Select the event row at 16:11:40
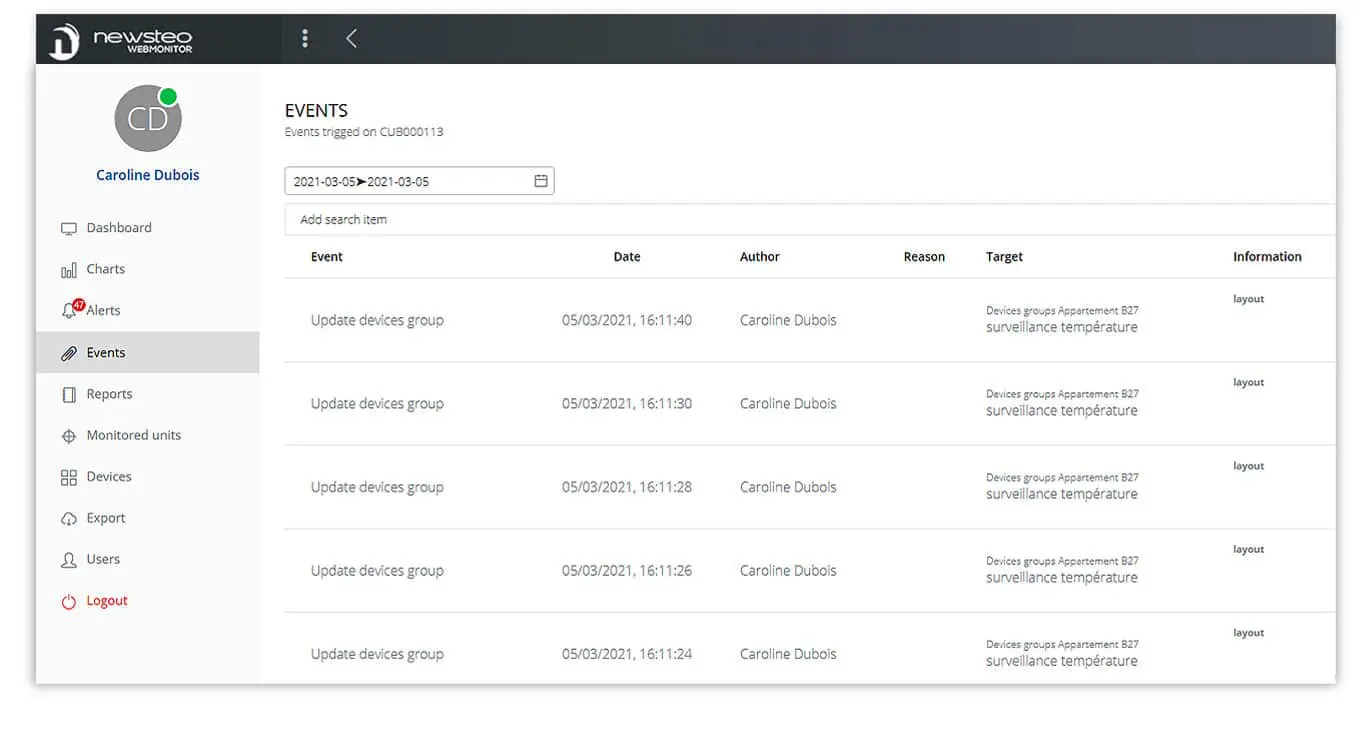The image size is (1368, 729). [x=810, y=320]
